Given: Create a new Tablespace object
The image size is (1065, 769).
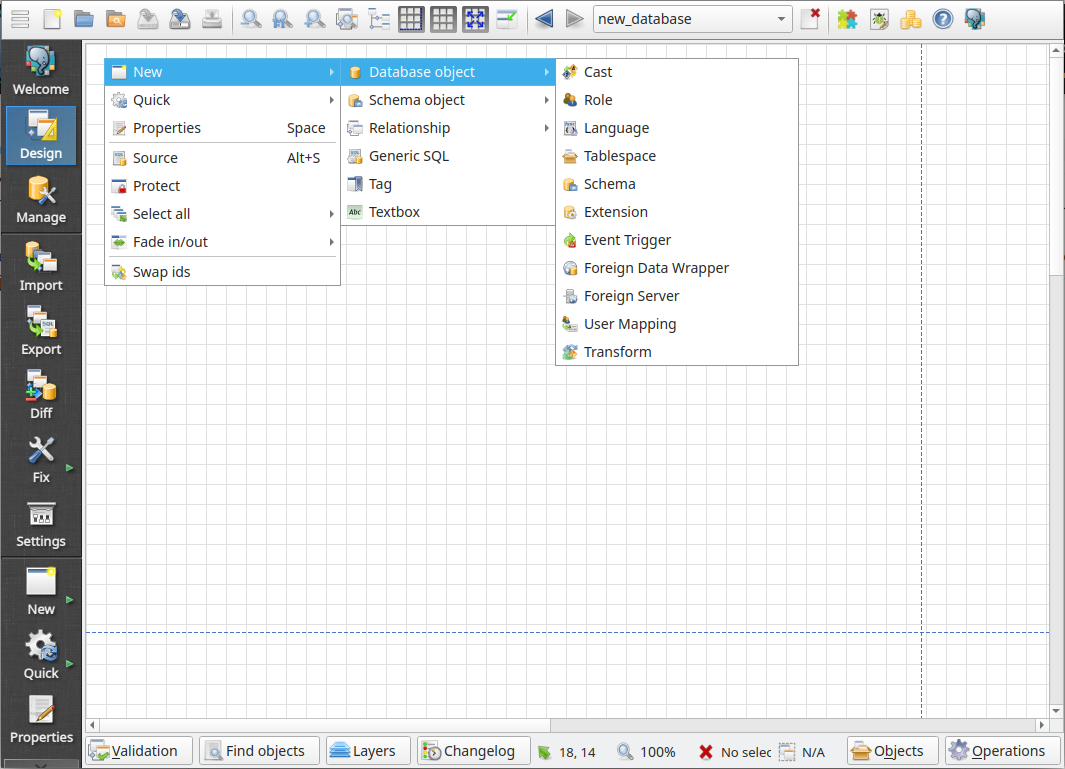Looking at the screenshot, I should click(676, 156).
